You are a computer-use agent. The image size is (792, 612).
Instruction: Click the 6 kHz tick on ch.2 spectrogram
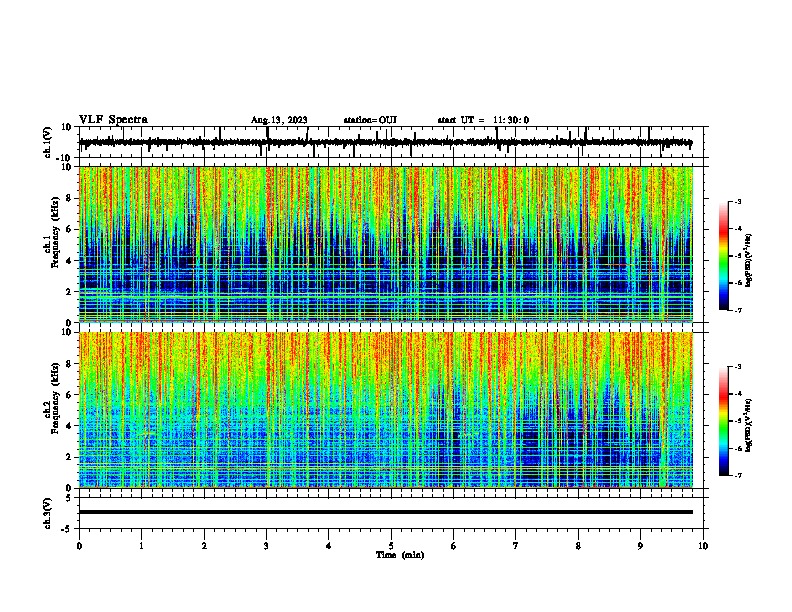click(x=68, y=395)
